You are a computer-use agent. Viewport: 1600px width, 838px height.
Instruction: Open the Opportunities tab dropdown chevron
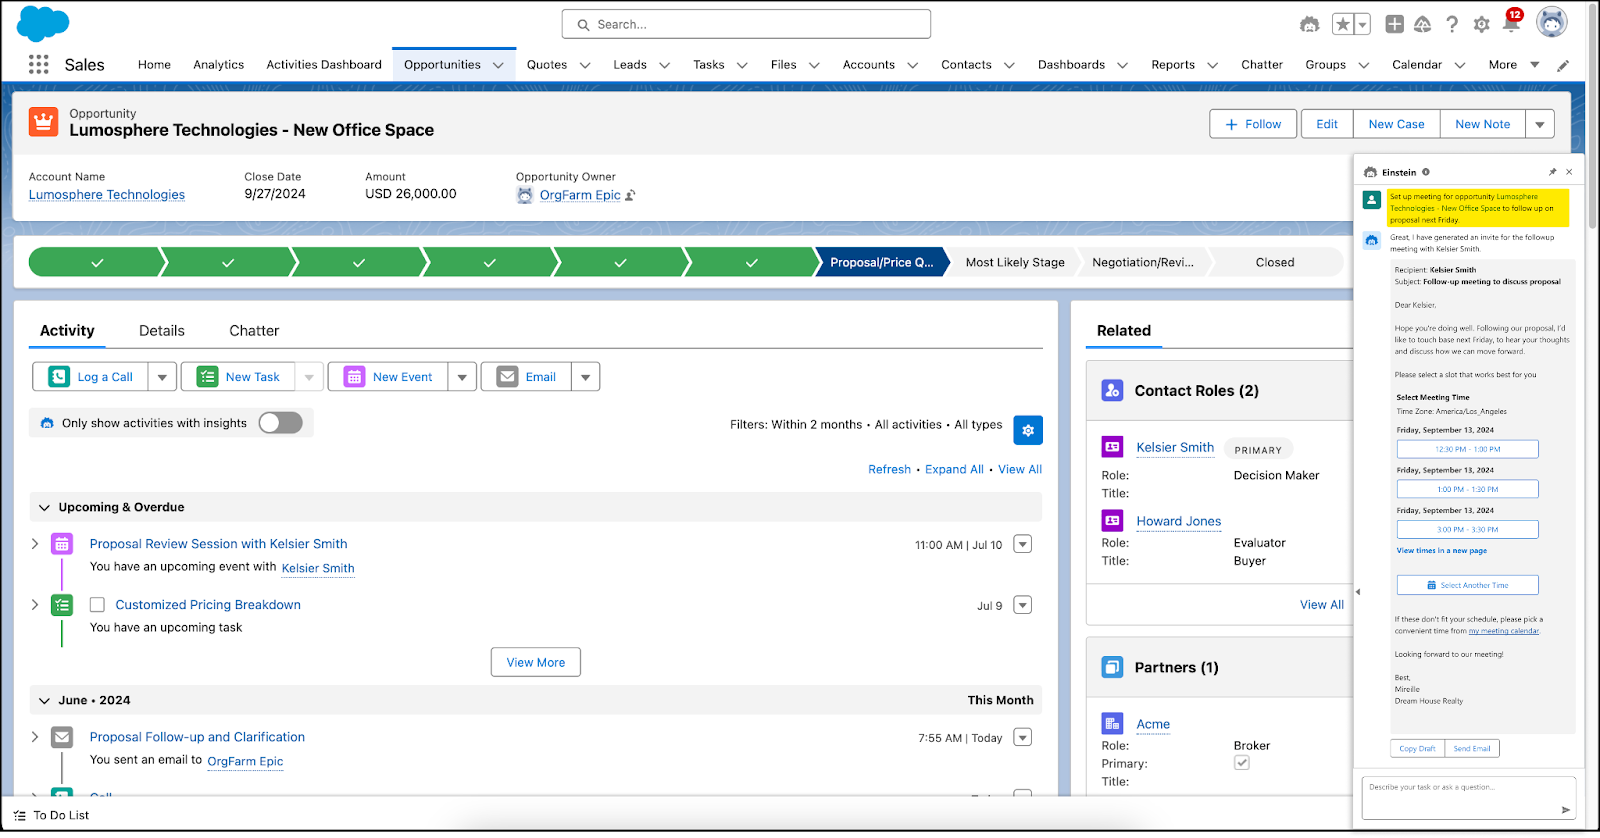(498, 65)
